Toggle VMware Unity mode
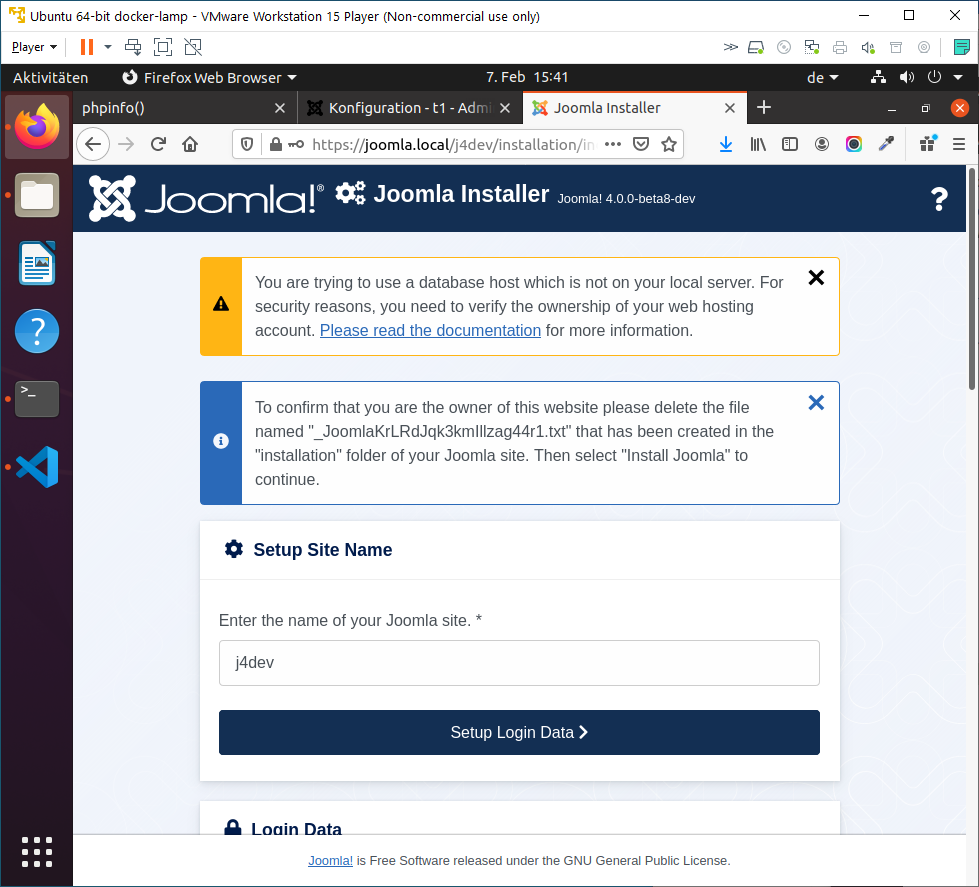The image size is (979, 887). [193, 47]
